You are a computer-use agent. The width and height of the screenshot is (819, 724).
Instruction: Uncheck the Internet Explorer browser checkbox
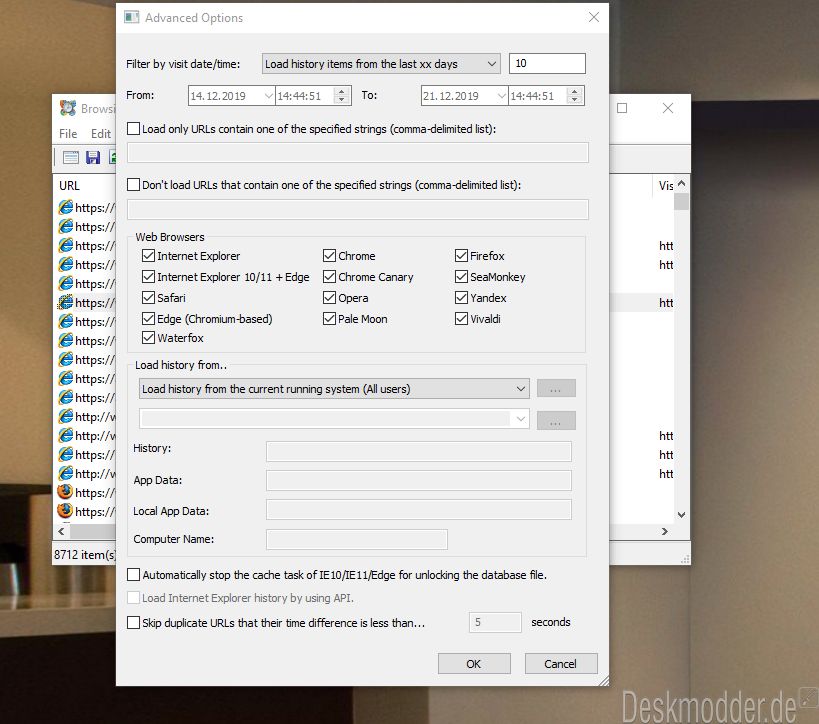pyautogui.click(x=148, y=255)
